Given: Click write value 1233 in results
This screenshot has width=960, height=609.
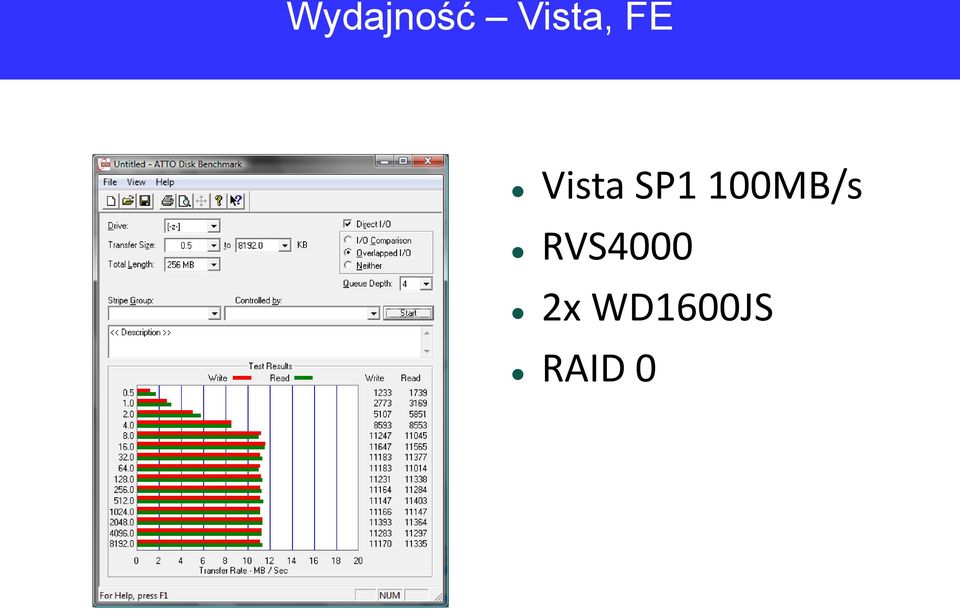Looking at the screenshot, I should click(383, 393).
